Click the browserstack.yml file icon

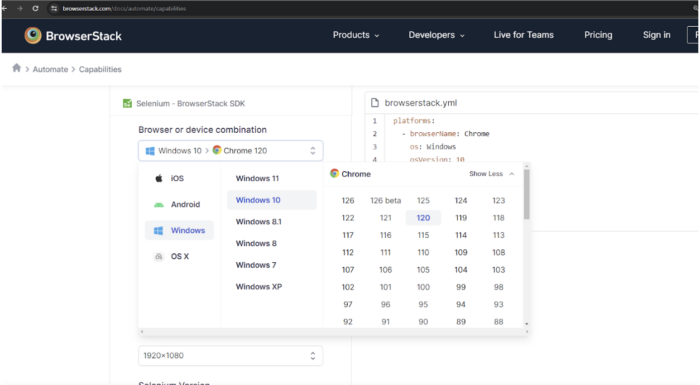click(x=375, y=103)
